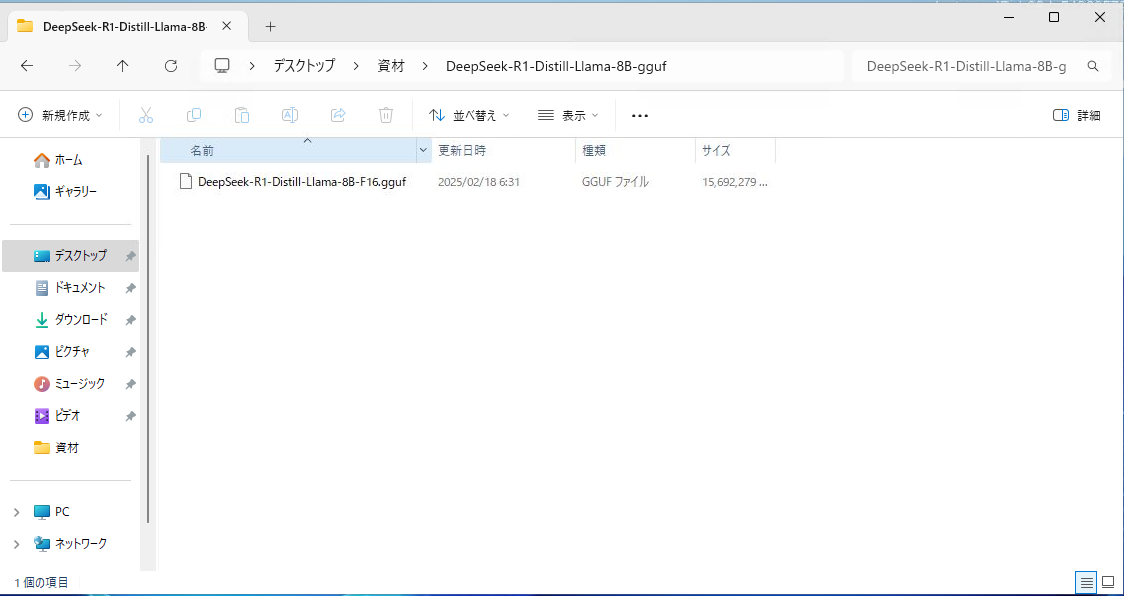
Task: Expand the ネットワーク tree node
Action: click(16, 544)
